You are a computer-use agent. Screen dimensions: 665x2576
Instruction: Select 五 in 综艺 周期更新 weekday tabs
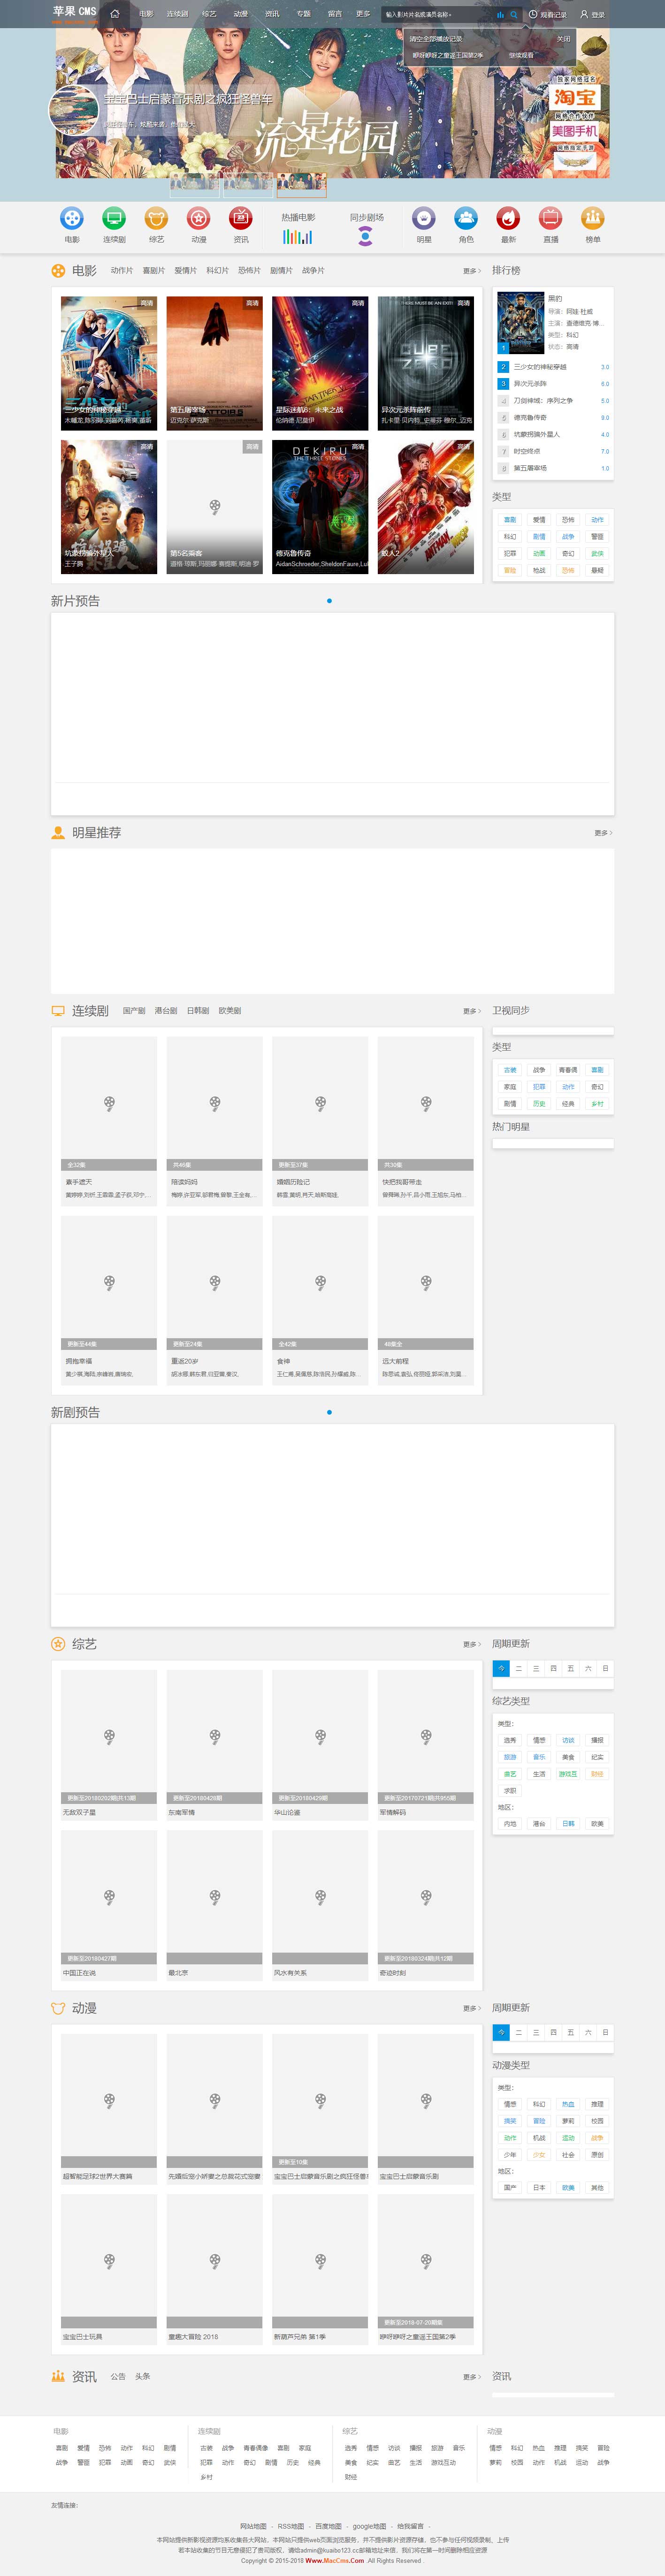571,1668
